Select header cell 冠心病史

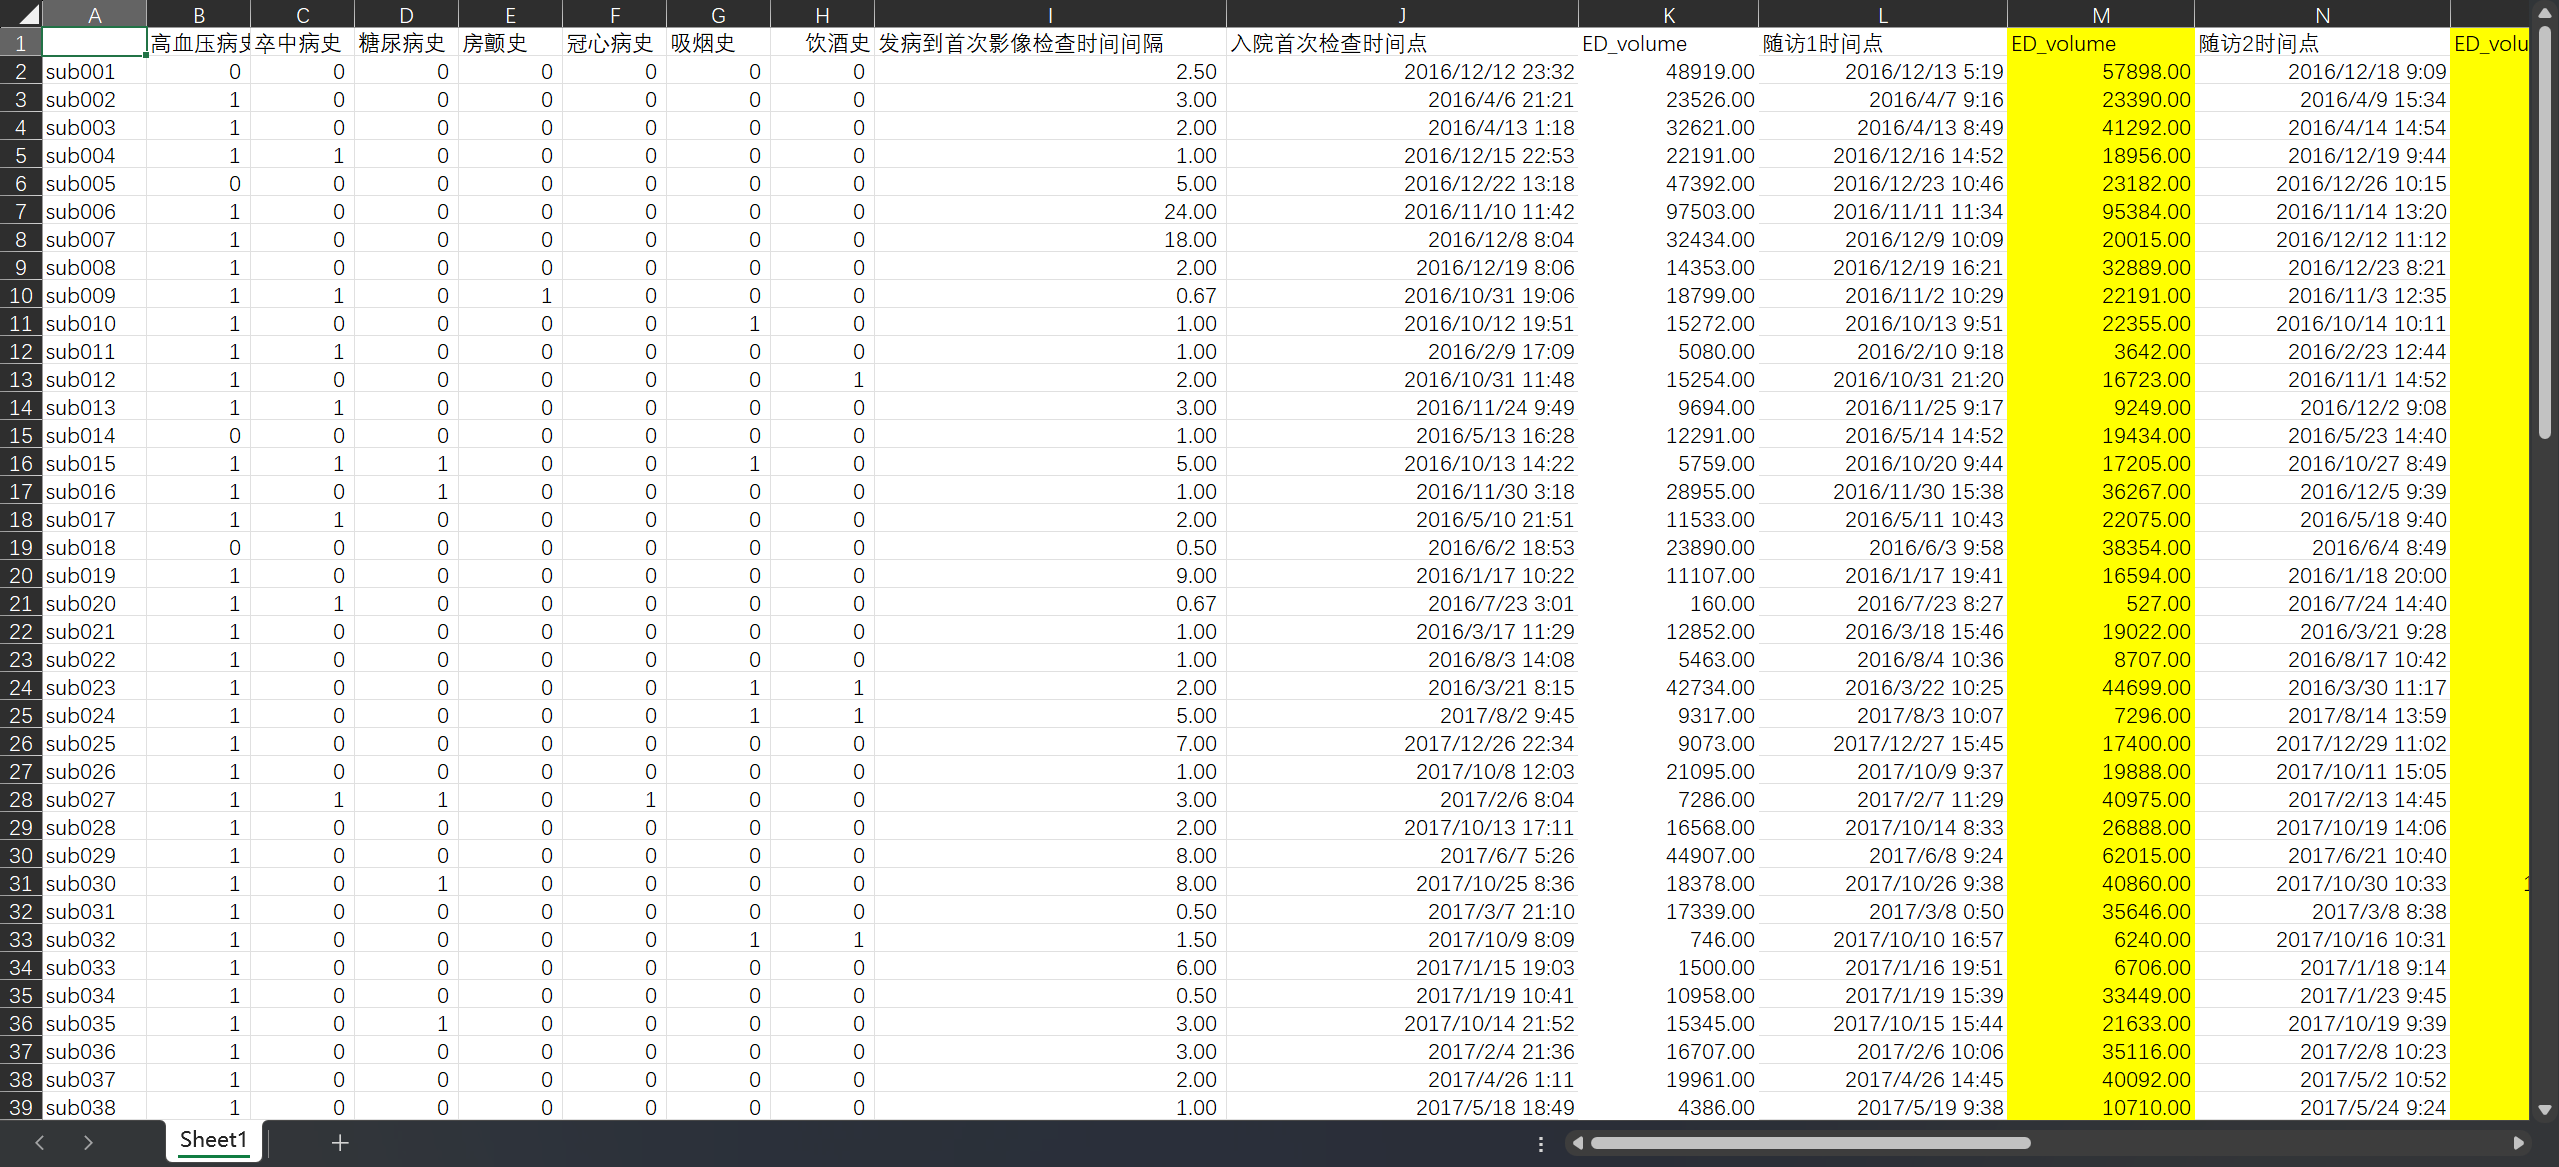pyautogui.click(x=615, y=43)
